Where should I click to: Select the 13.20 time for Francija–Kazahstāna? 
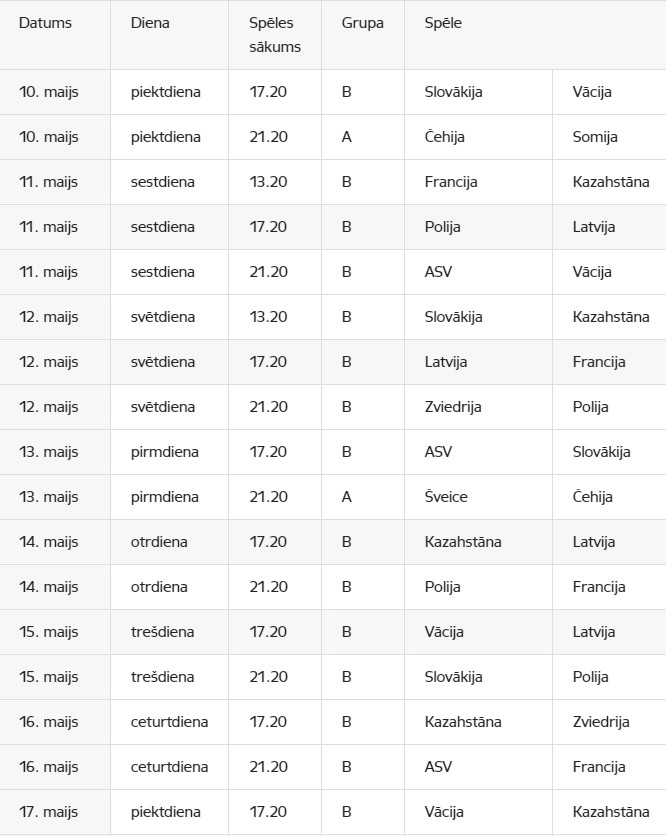click(x=268, y=182)
